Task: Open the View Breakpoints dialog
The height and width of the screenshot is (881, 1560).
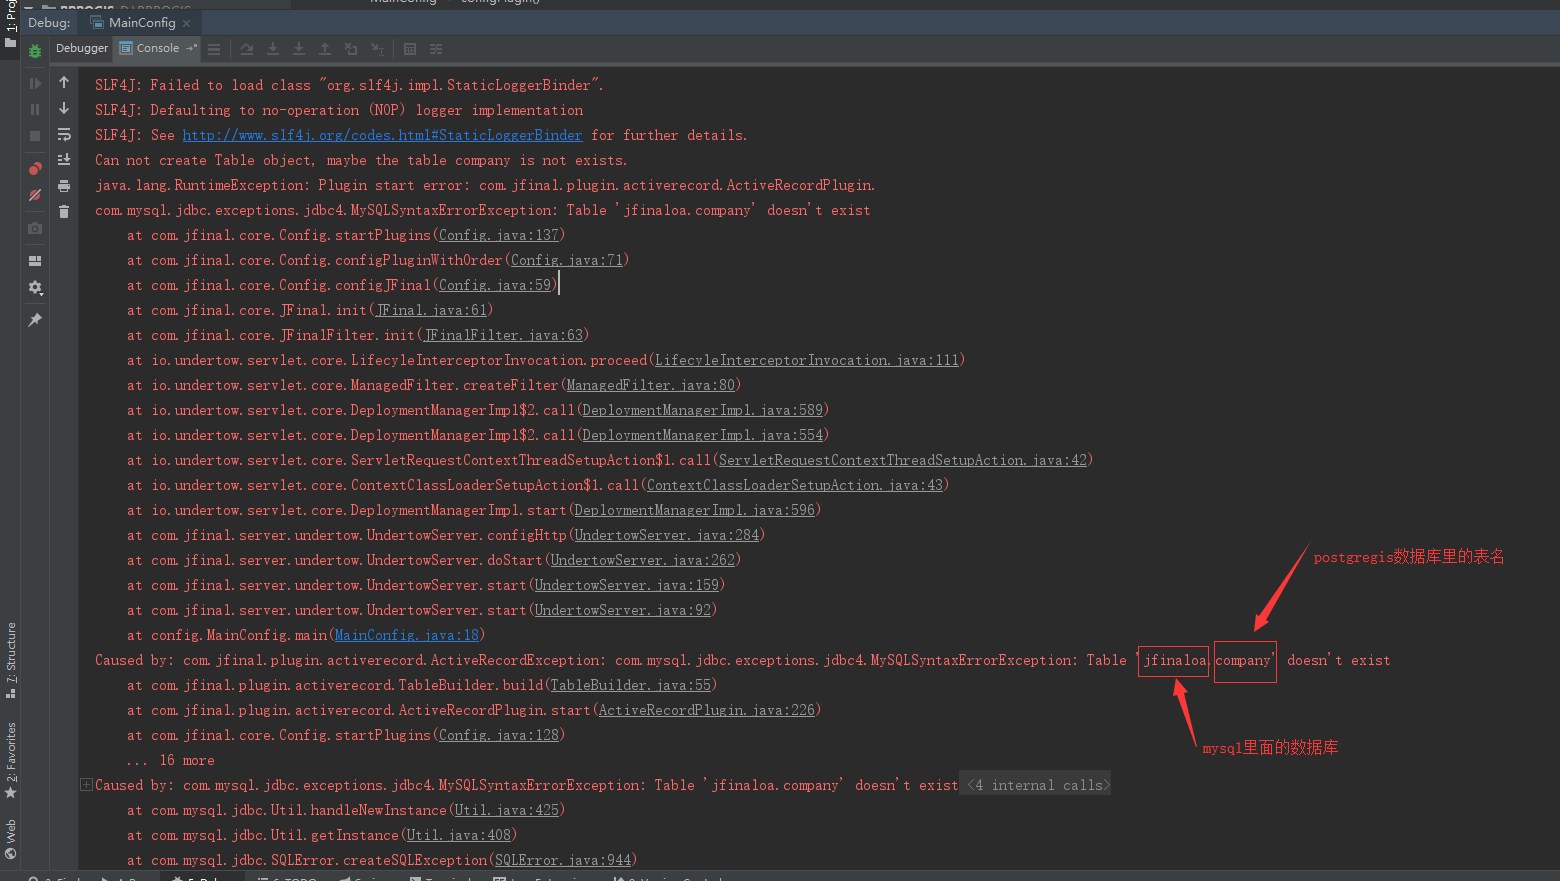Action: pos(35,169)
